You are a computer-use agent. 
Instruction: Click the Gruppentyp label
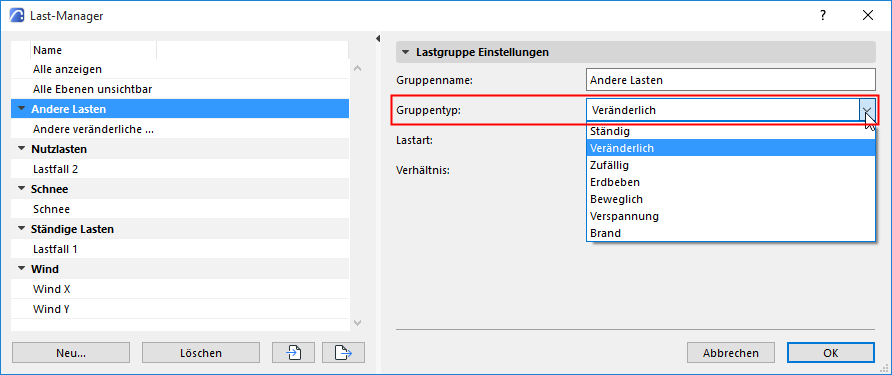pyautogui.click(x=428, y=110)
